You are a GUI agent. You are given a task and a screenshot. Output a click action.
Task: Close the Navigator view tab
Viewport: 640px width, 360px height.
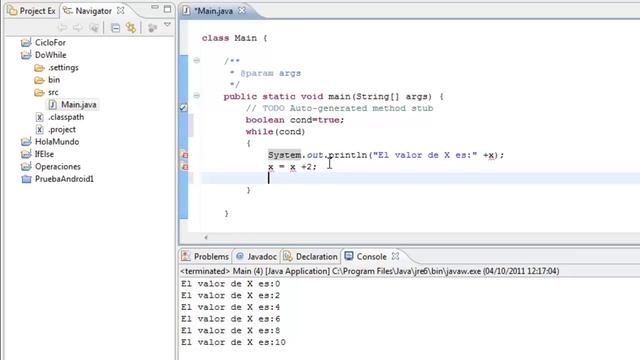tap(120, 10)
